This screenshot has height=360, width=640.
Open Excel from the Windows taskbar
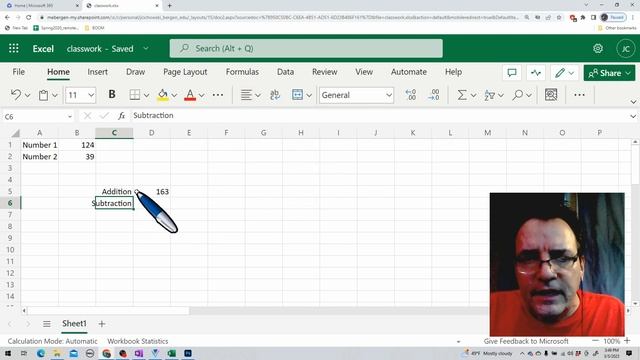(171, 353)
